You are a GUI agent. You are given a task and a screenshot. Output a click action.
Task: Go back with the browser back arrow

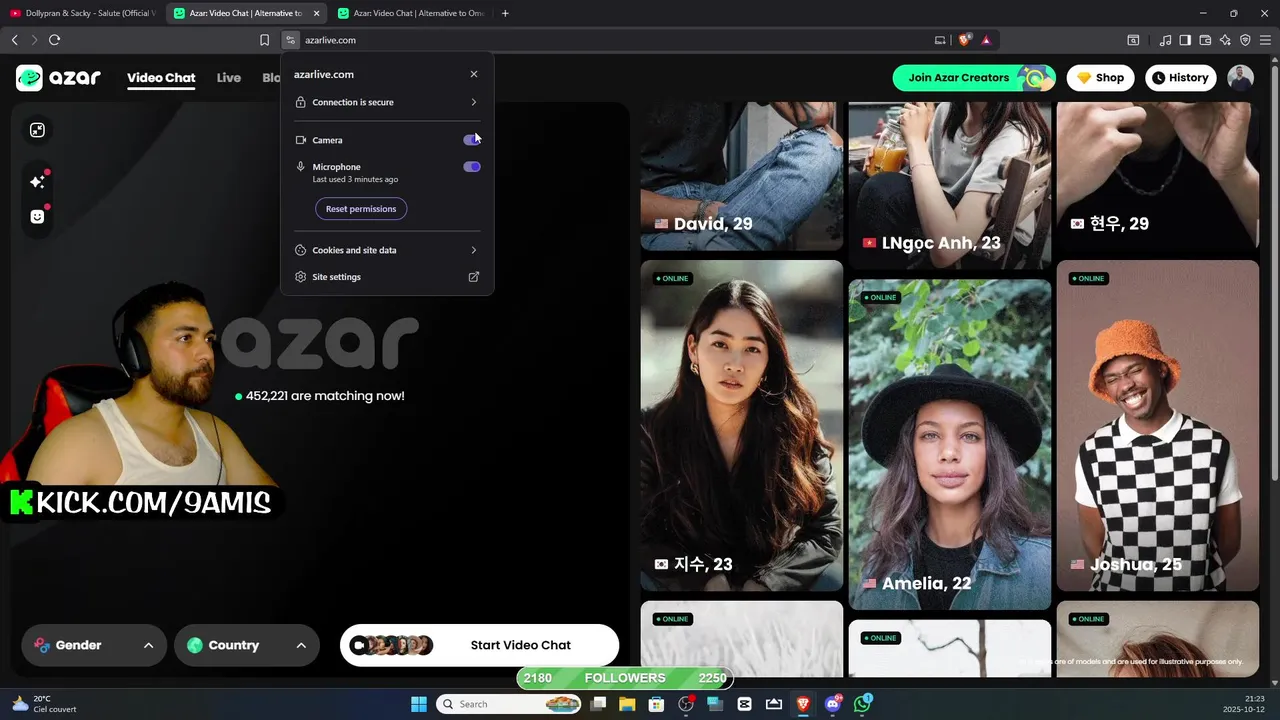pyautogui.click(x=14, y=40)
